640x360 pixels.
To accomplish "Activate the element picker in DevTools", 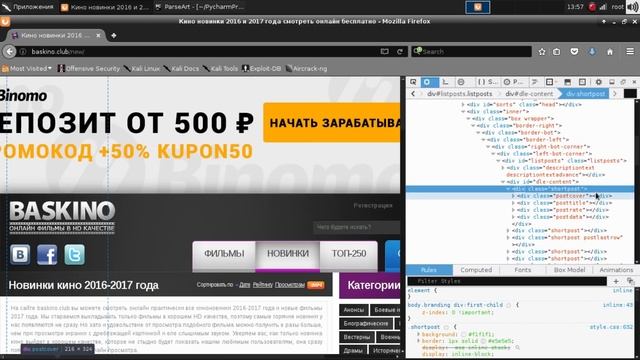I will [x=413, y=82].
